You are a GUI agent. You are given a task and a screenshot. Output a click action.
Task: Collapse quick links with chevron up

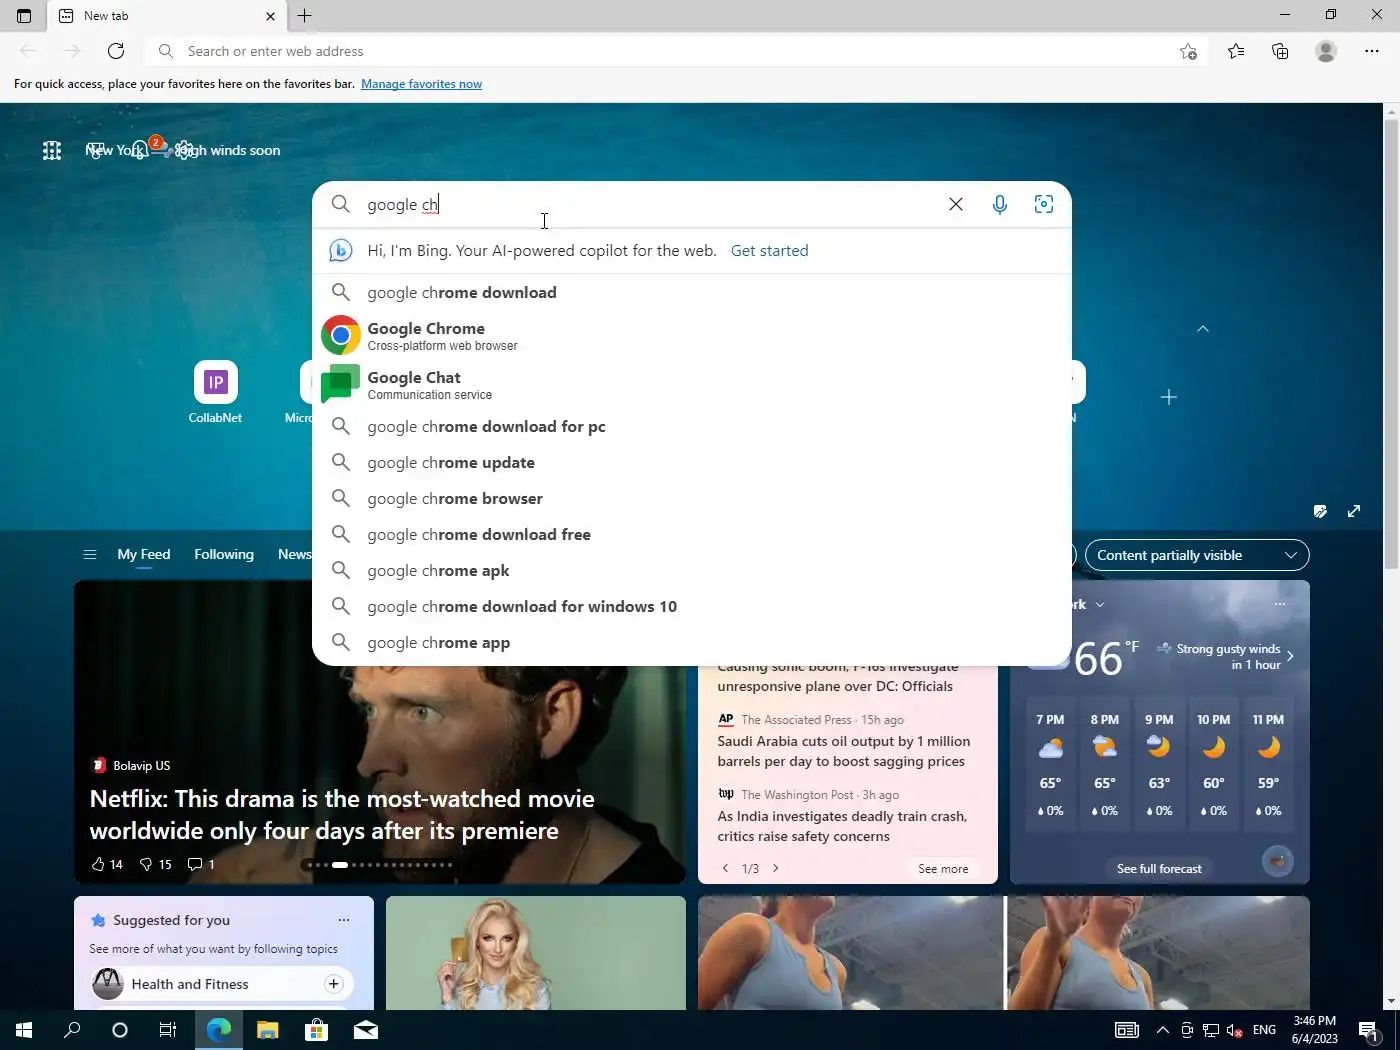pos(1203,328)
